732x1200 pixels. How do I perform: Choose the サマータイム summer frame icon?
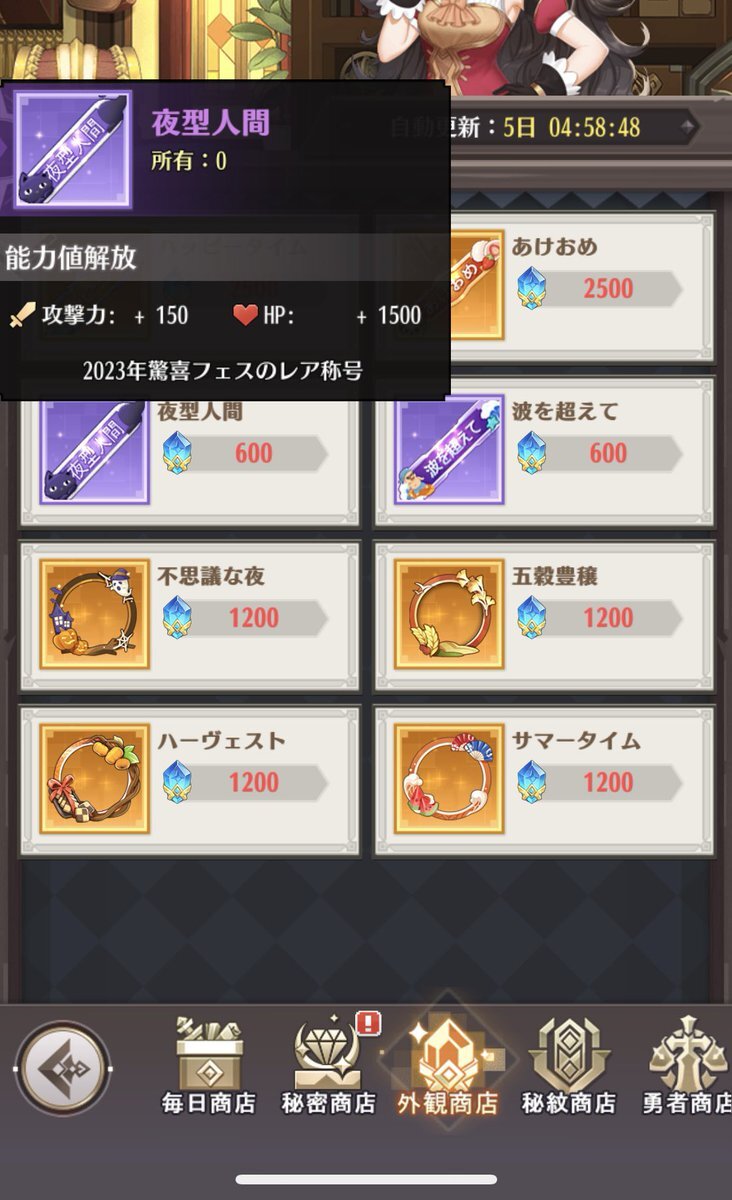[x=449, y=778]
